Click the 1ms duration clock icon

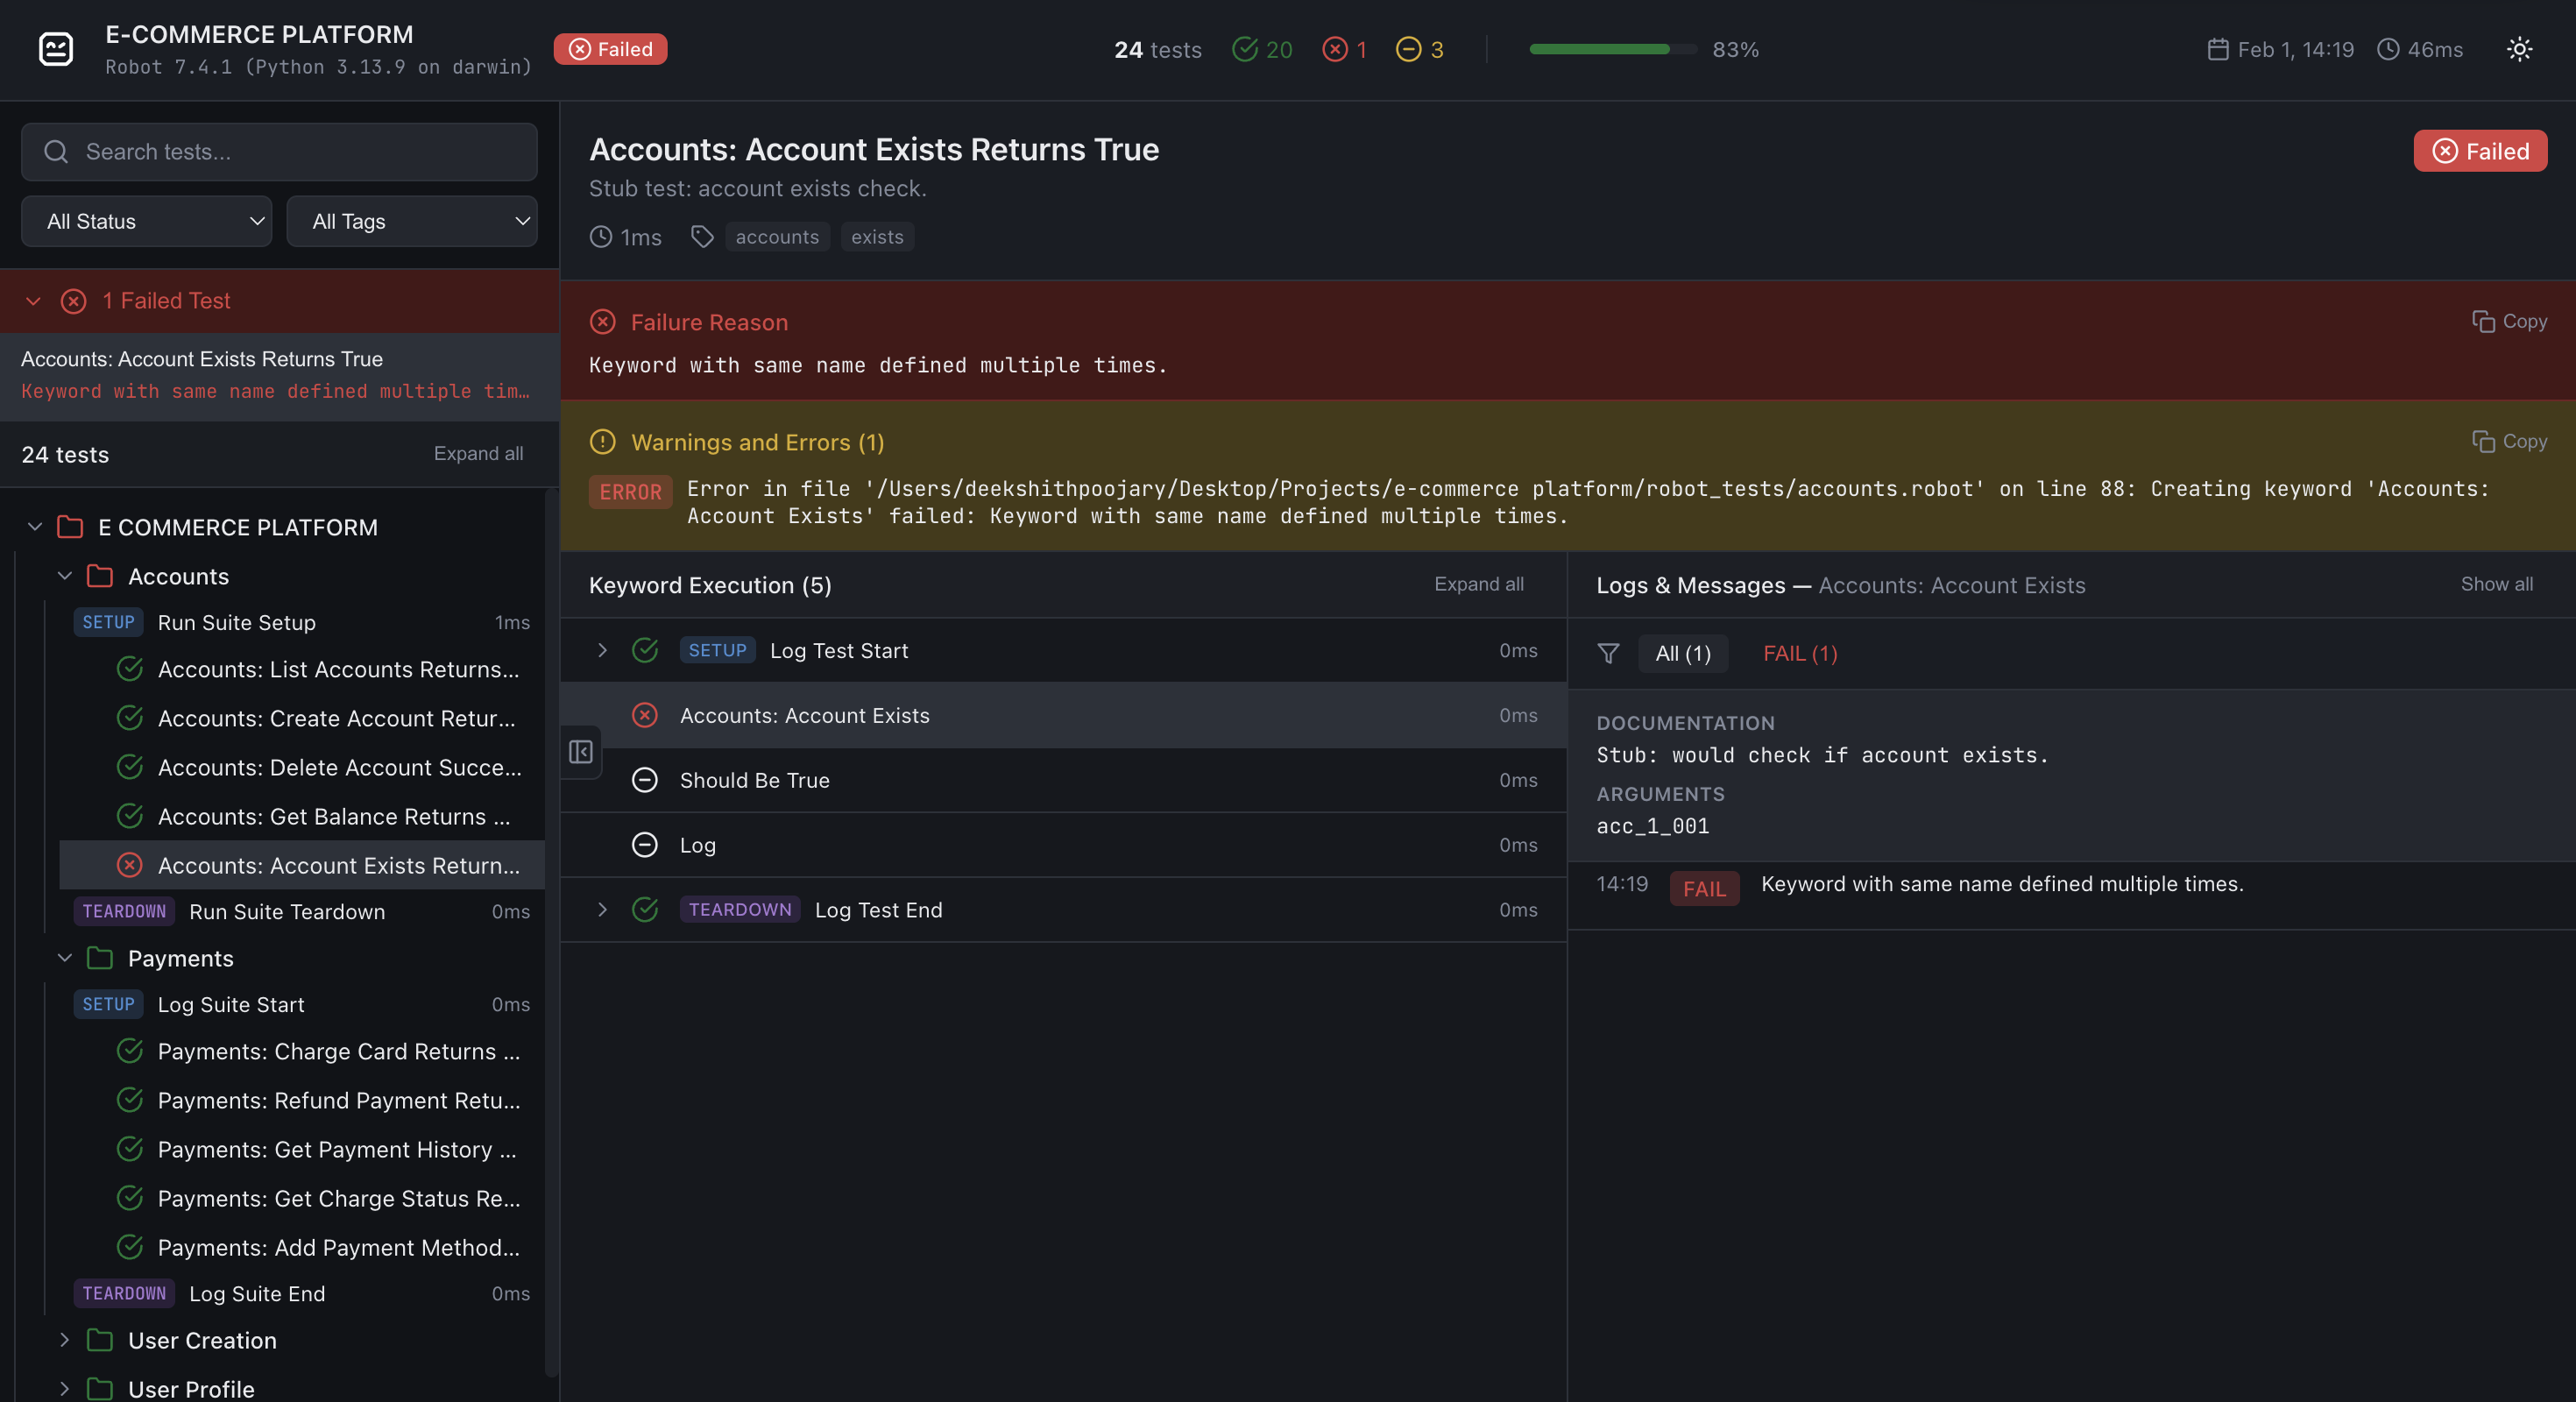pos(600,237)
